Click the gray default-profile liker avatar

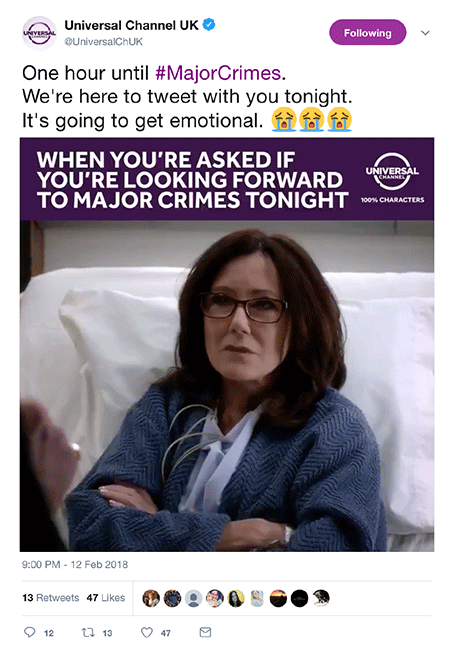[x=193, y=598]
